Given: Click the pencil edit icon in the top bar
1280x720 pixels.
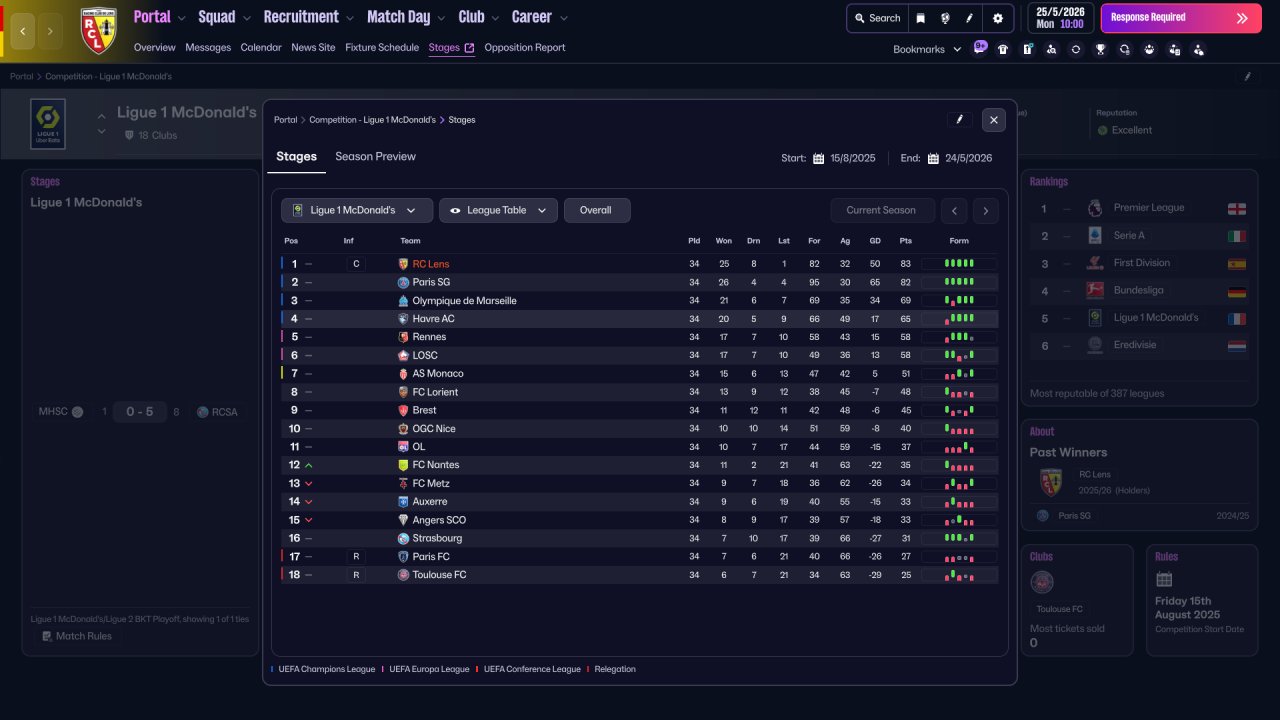Looking at the screenshot, I should pyautogui.click(x=969, y=18).
